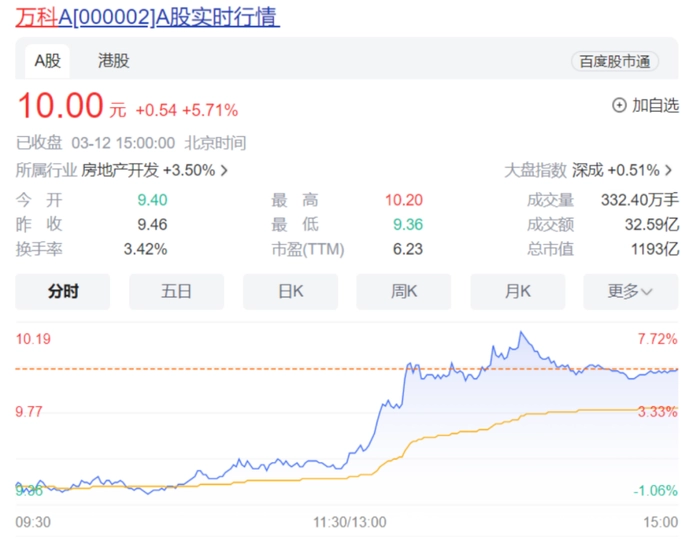Click the 百度股市通 badge button
Image resolution: width=700 pixels, height=540 pixels.
coord(614,62)
